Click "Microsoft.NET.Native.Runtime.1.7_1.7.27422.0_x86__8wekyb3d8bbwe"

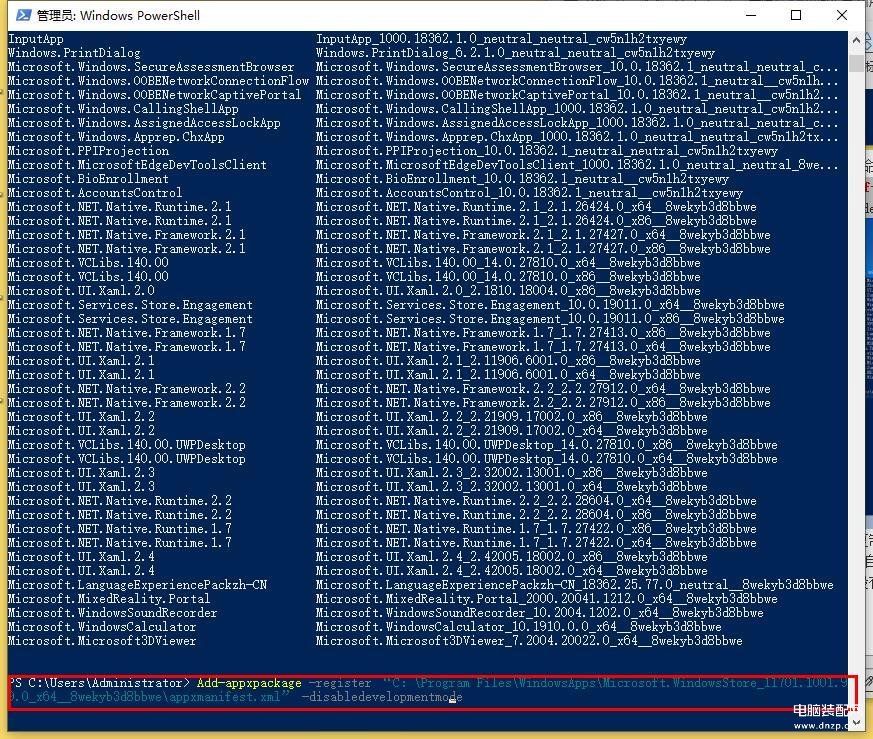[x=536, y=528]
